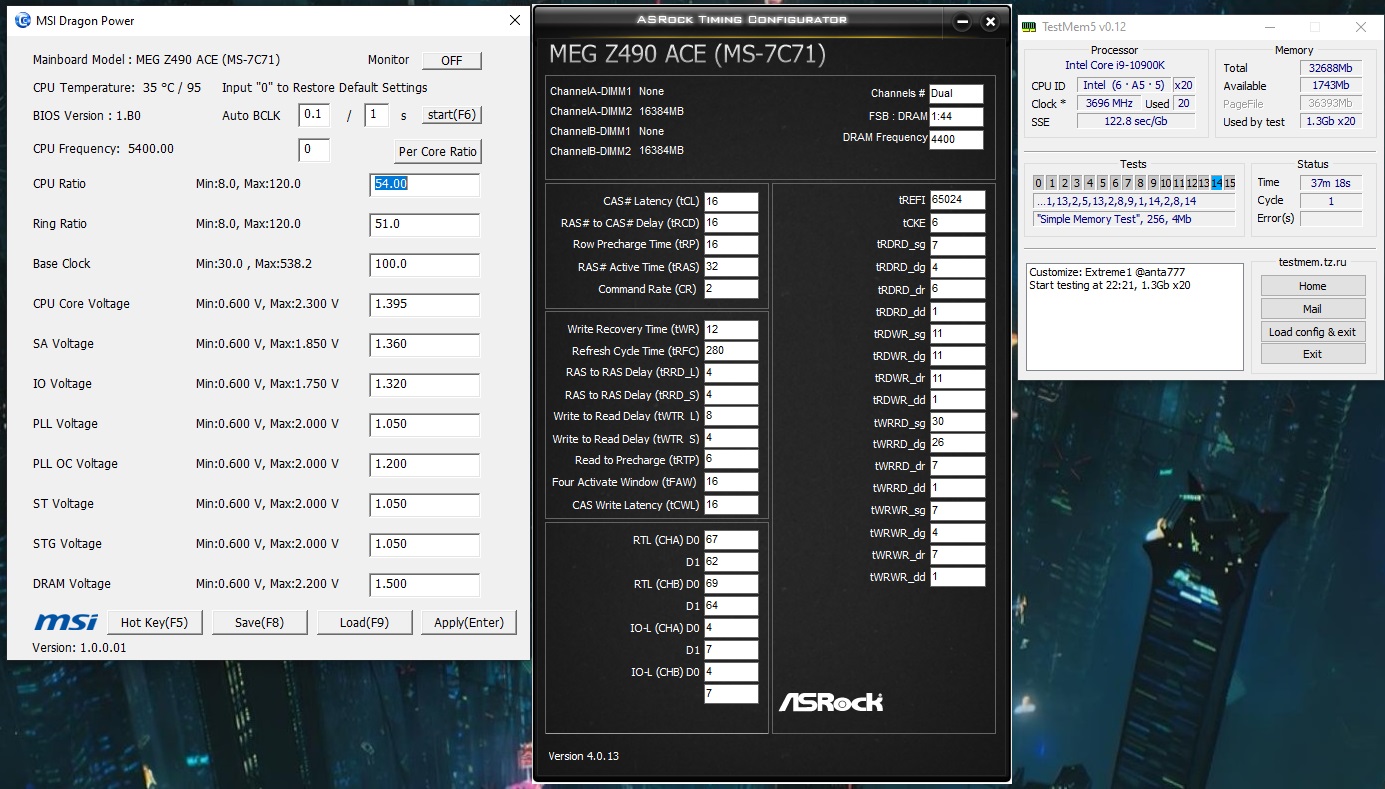1385x789 pixels.
Task: Click the MSI logo in Dragon Power
Action: click(x=66, y=622)
